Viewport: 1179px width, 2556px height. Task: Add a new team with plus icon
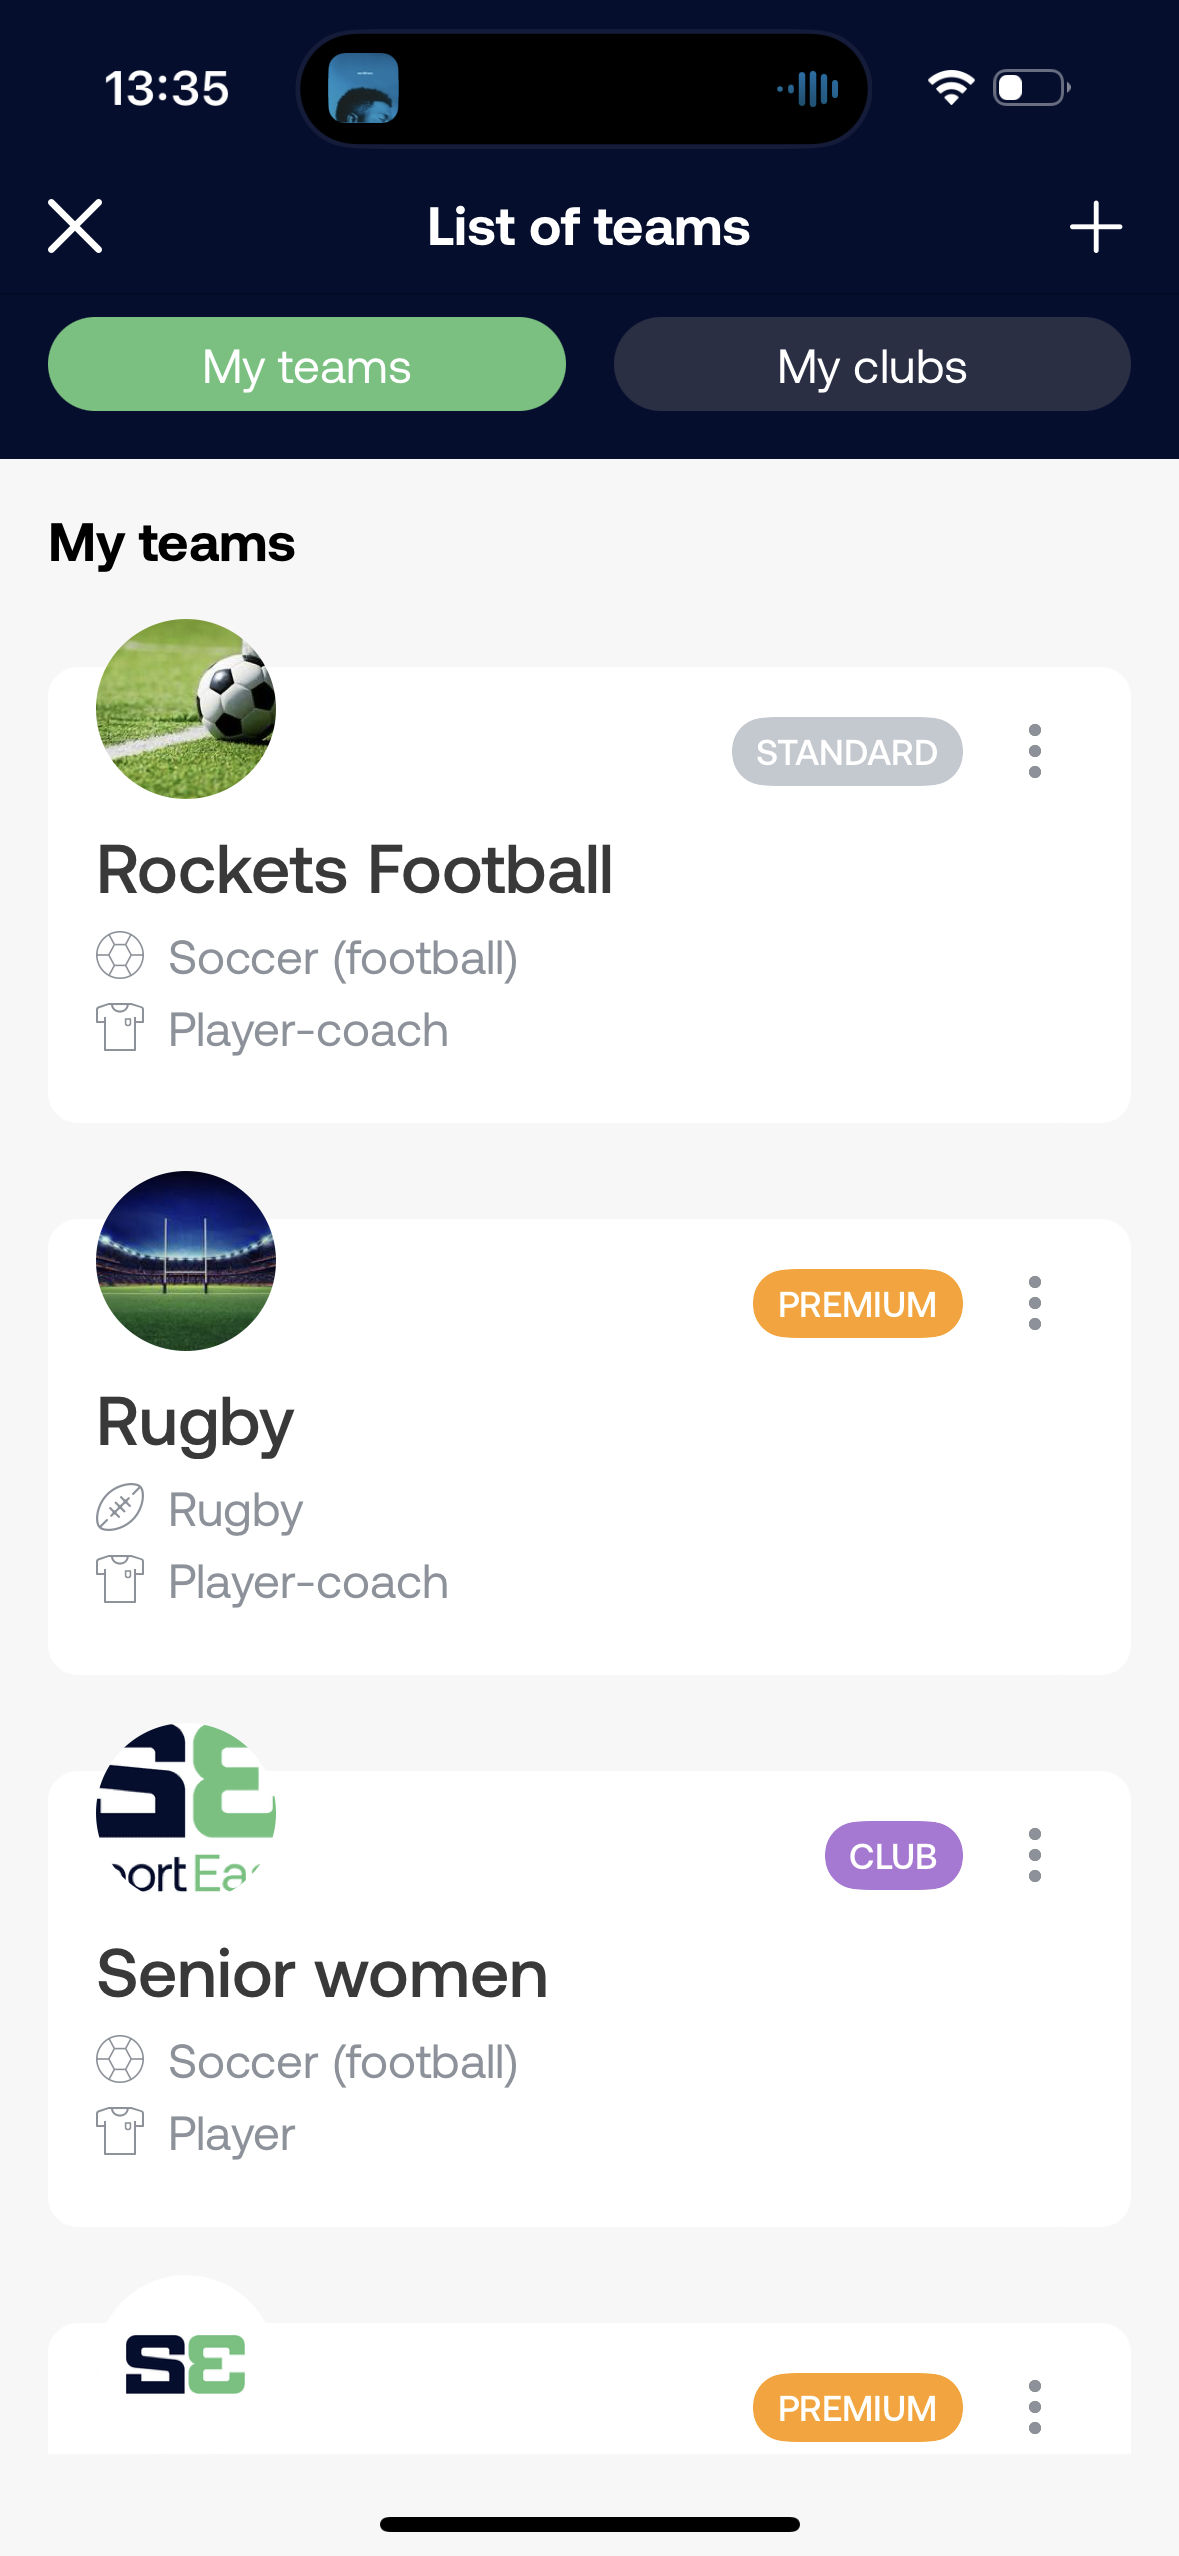tap(1095, 227)
